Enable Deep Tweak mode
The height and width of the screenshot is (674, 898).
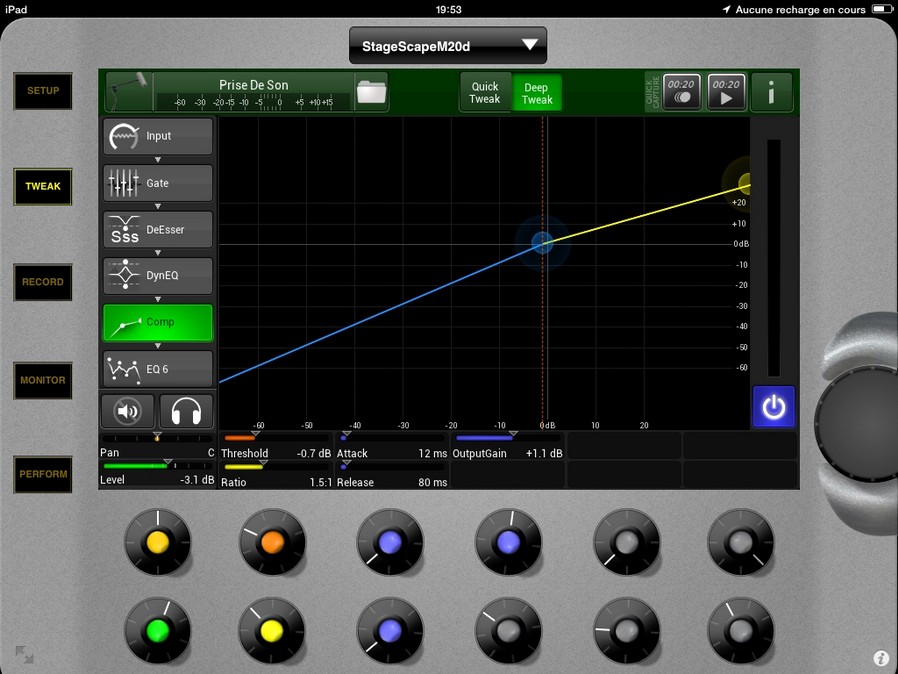(x=537, y=93)
